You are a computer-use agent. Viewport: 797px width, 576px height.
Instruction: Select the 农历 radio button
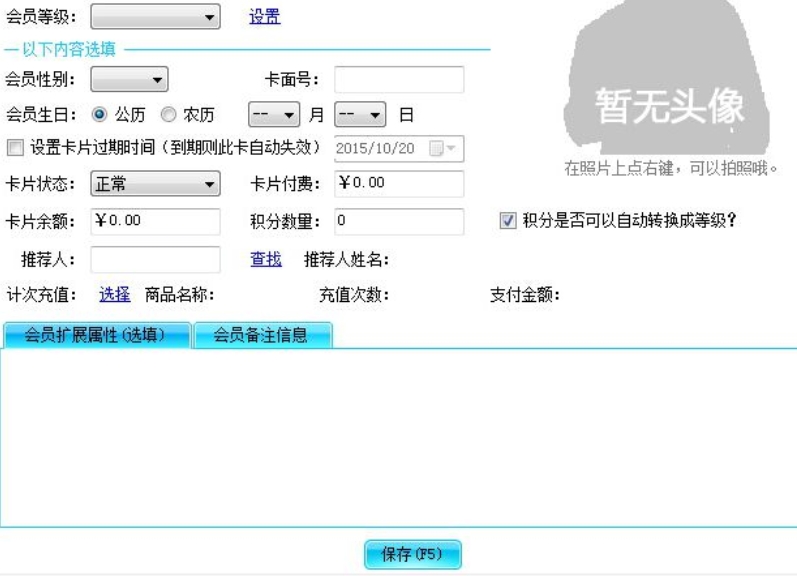pos(168,114)
